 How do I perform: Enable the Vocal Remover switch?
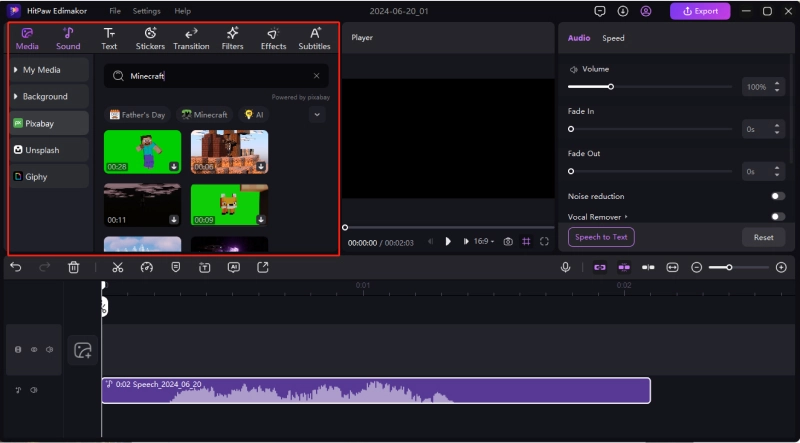[x=777, y=216]
